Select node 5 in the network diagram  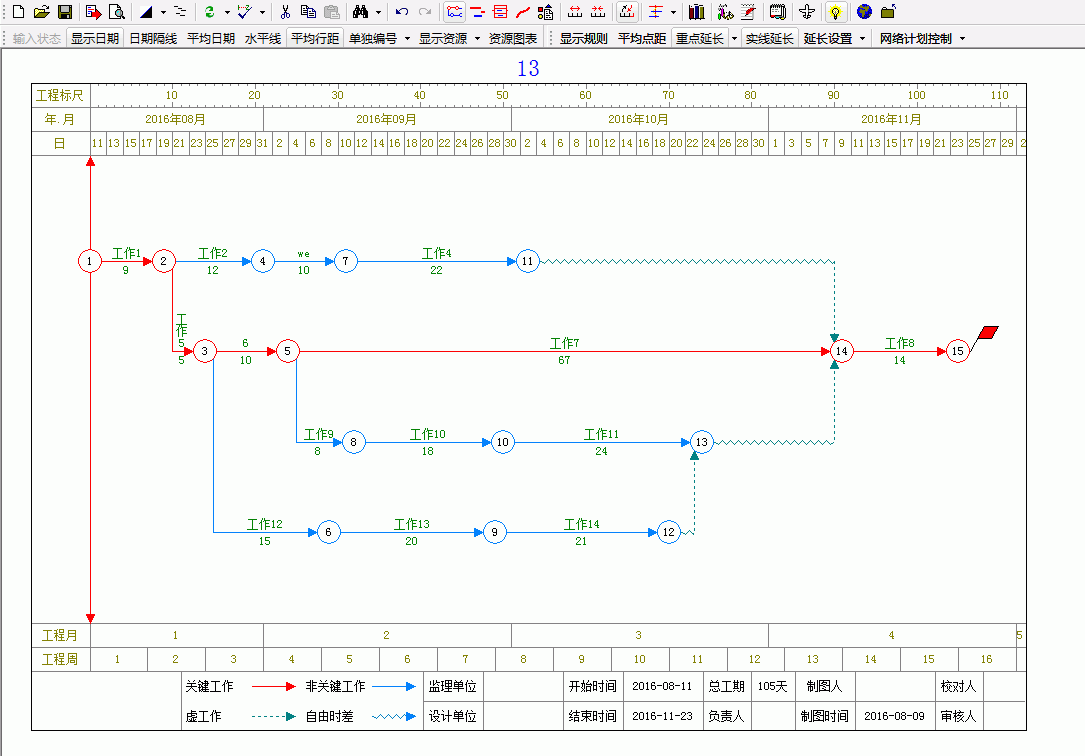coord(288,351)
